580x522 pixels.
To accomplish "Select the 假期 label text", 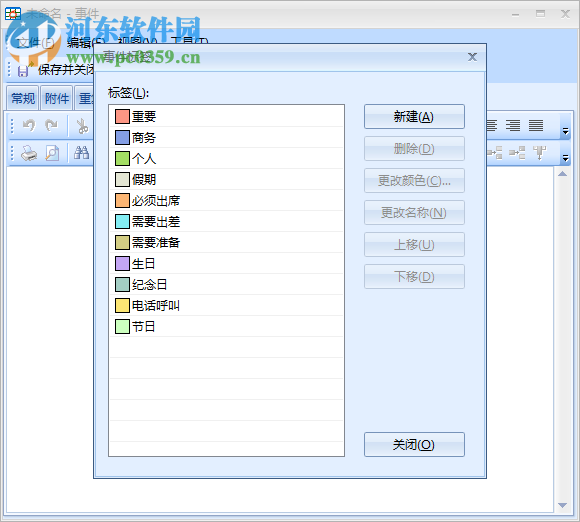I will pyautogui.click(x=144, y=180).
